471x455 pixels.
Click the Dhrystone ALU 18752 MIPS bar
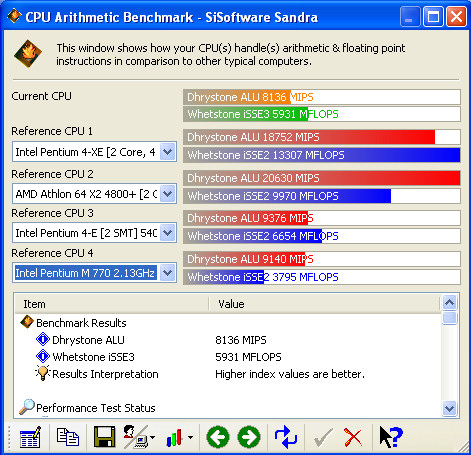[322, 137]
